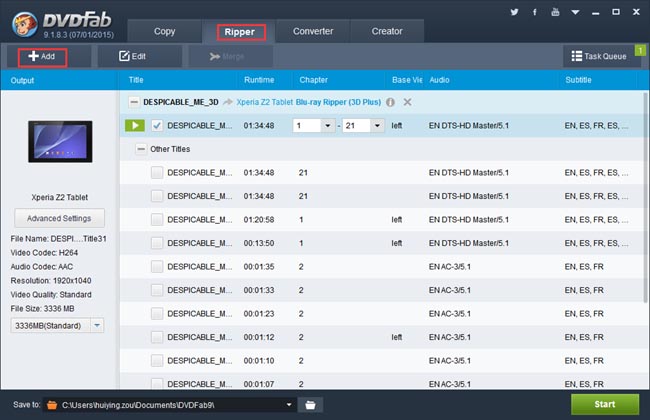Viewport: 650px width, 420px height.
Task: Click the Output column header
Action: coord(22,80)
